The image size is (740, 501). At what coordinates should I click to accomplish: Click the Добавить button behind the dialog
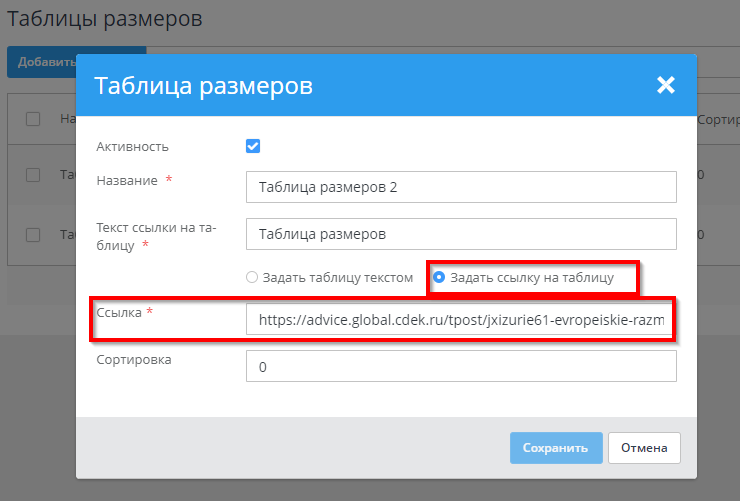pyautogui.click(x=42, y=62)
